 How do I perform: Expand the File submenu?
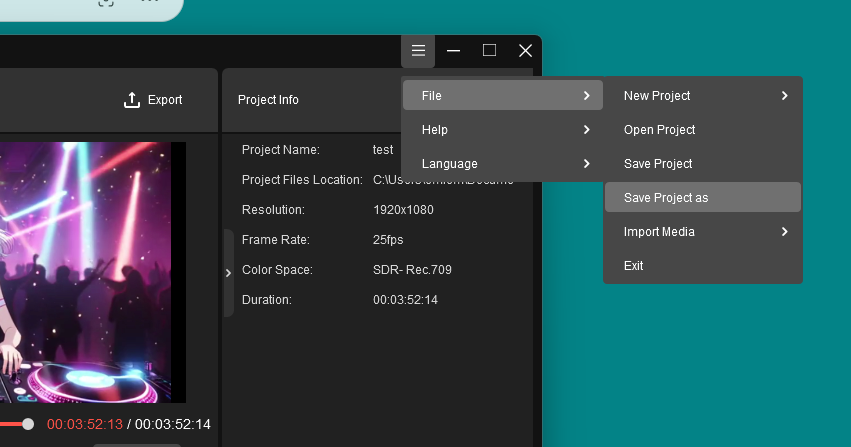click(502, 96)
